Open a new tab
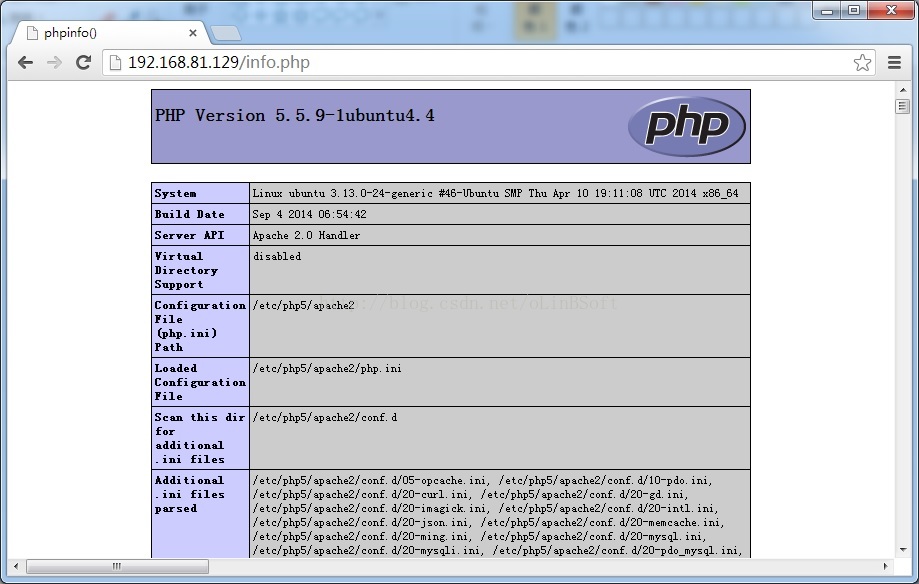 [x=226, y=33]
